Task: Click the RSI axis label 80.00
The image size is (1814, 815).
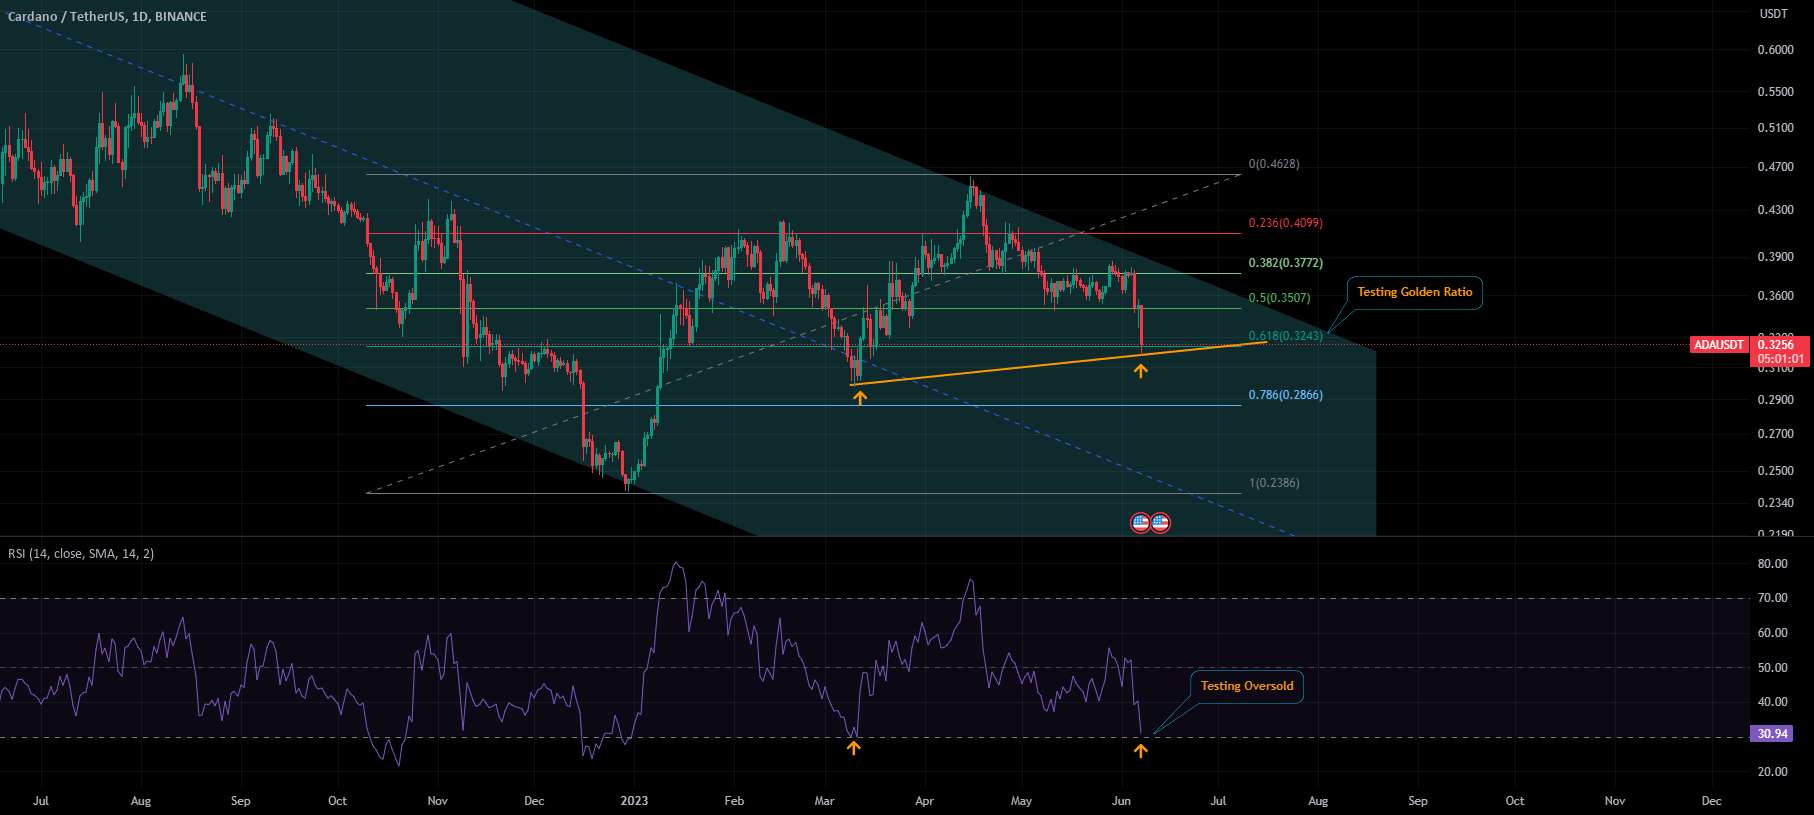Action: point(1772,564)
